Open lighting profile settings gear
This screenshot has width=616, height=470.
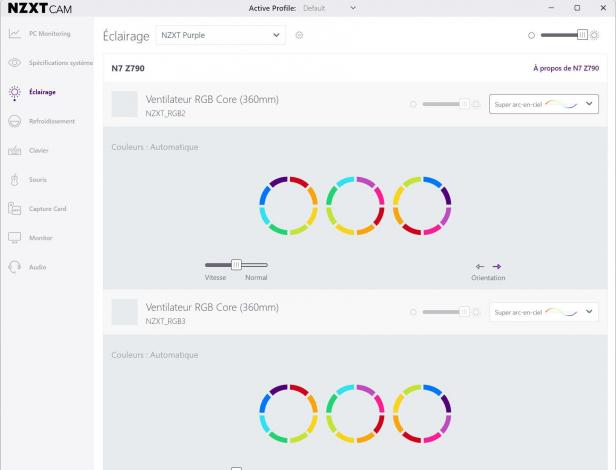tap(299, 35)
